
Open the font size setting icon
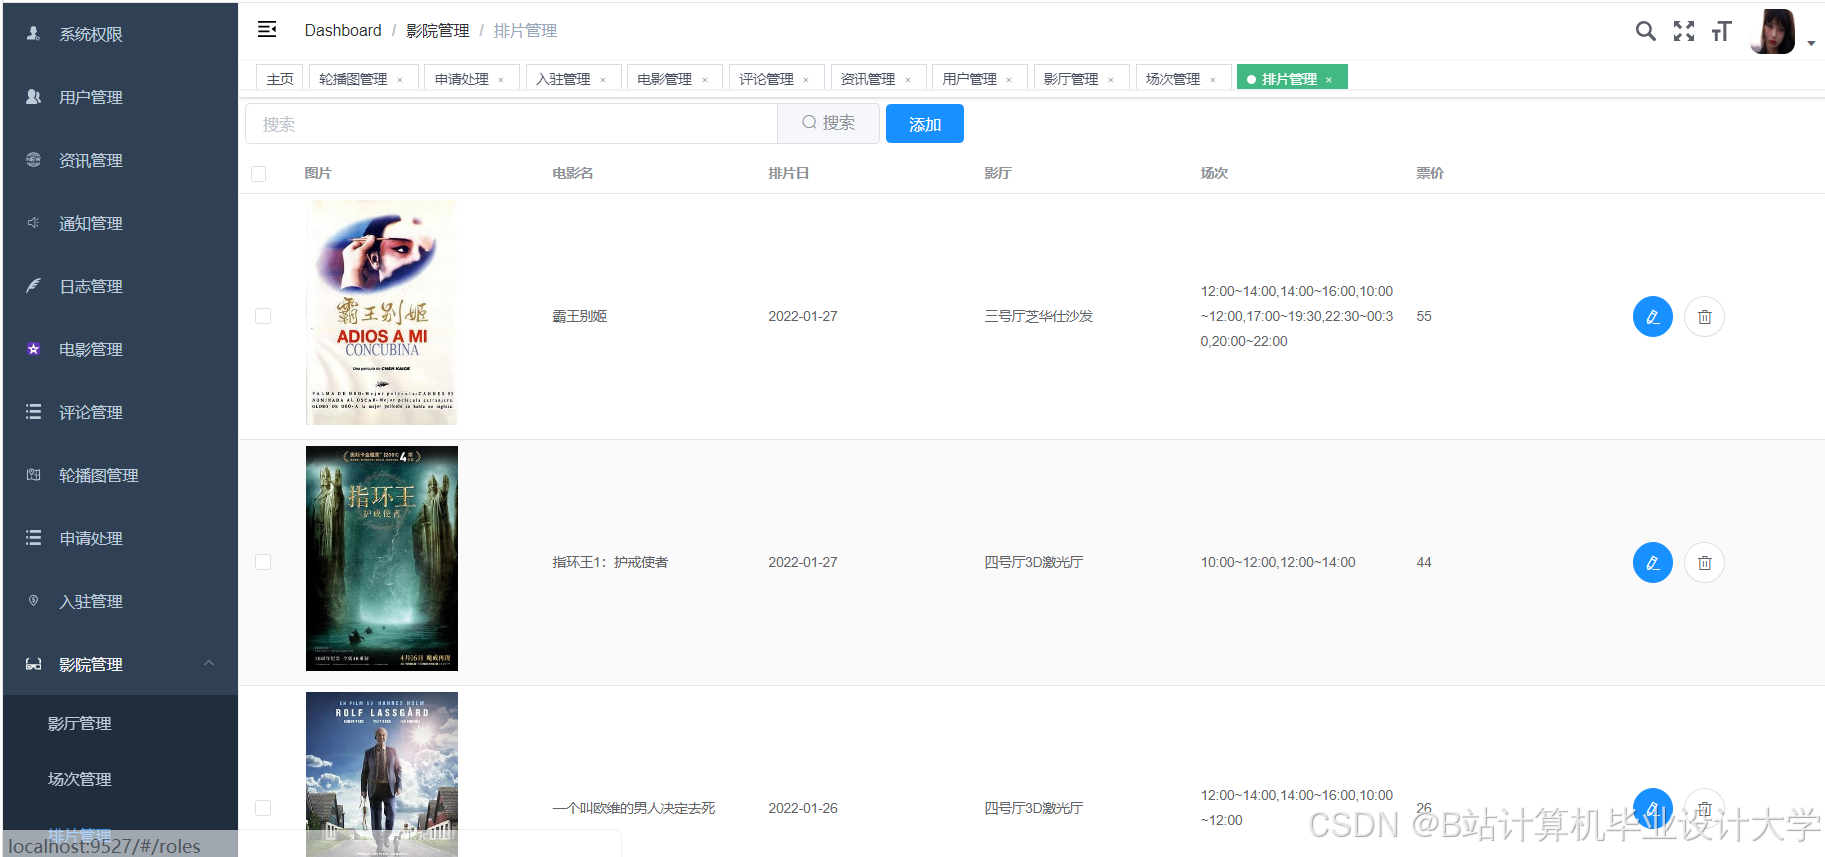click(1721, 31)
